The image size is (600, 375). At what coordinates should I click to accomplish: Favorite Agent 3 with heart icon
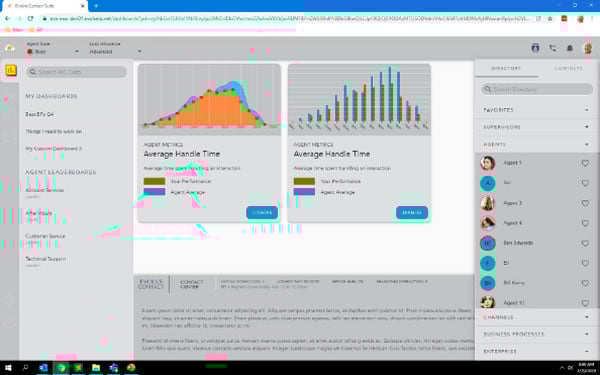(x=585, y=203)
